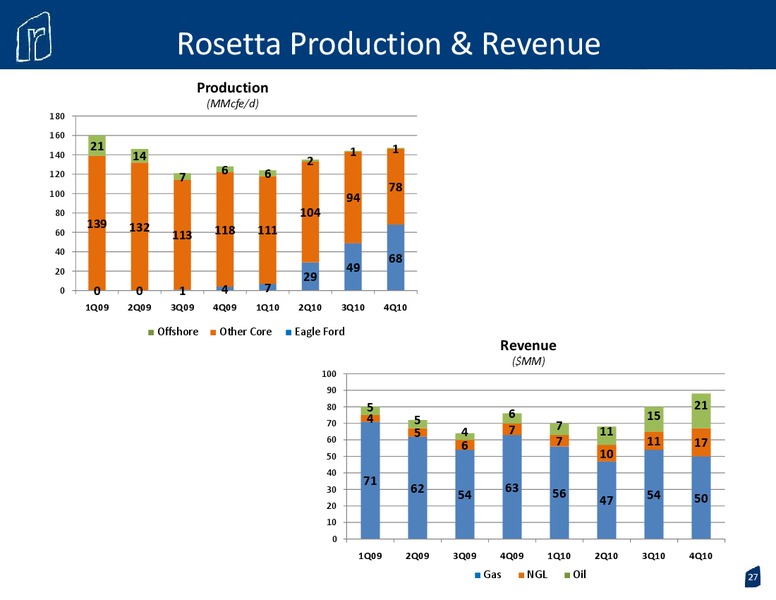
Task: Click the orange NGL legend swatch
Action: pos(521,575)
